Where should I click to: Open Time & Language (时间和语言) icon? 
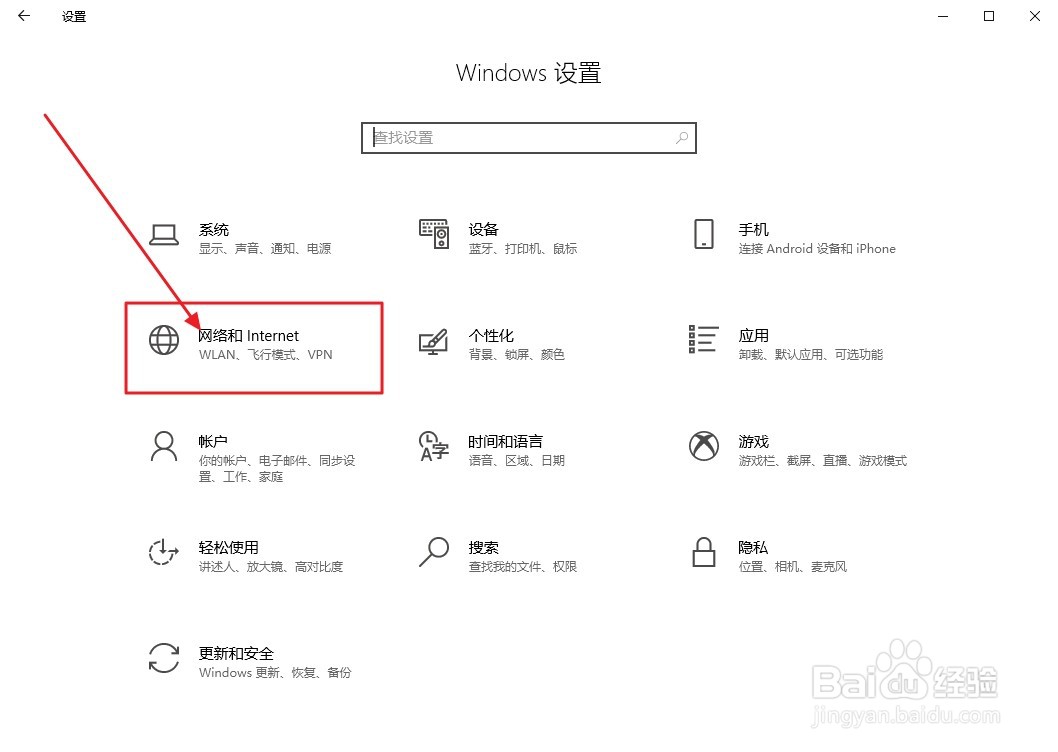[x=433, y=446]
